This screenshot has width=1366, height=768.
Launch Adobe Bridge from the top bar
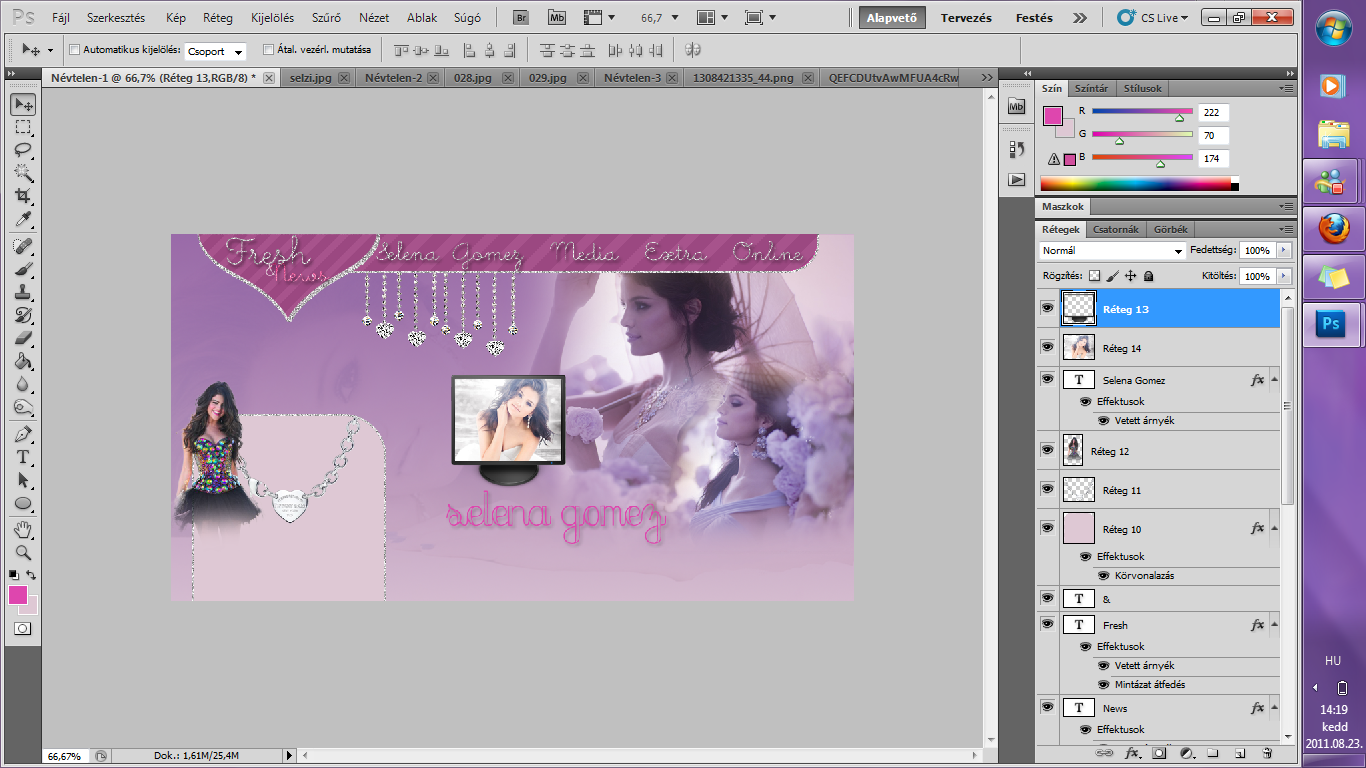pos(520,17)
